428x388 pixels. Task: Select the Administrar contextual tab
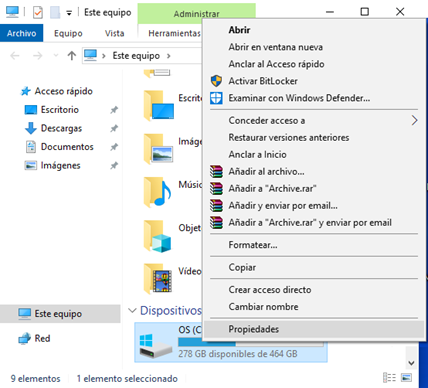click(196, 14)
